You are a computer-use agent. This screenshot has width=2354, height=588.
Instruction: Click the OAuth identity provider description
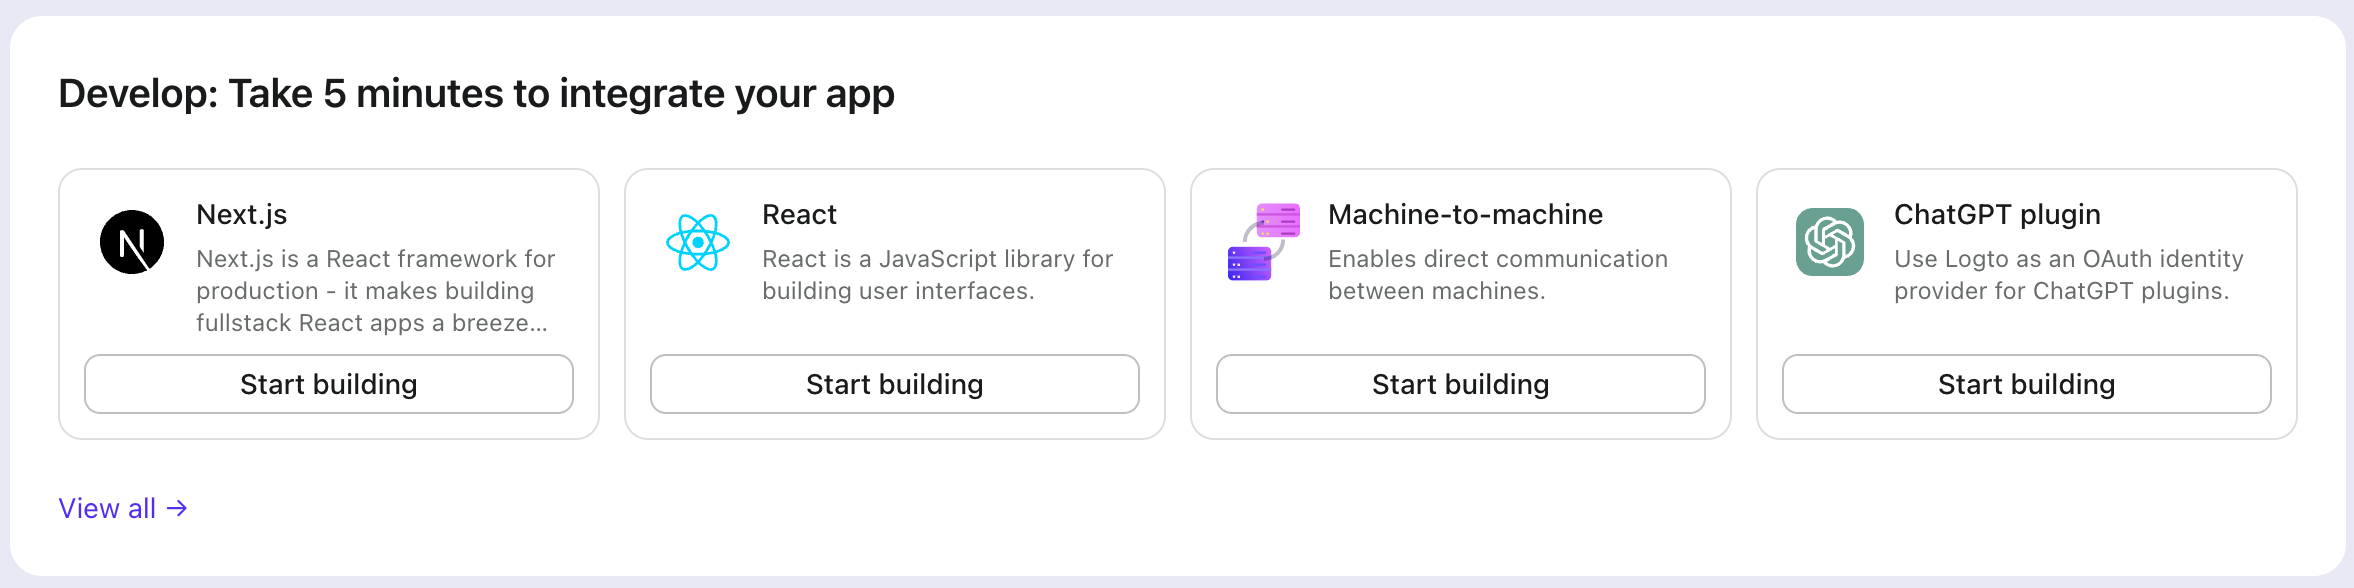2069,275
